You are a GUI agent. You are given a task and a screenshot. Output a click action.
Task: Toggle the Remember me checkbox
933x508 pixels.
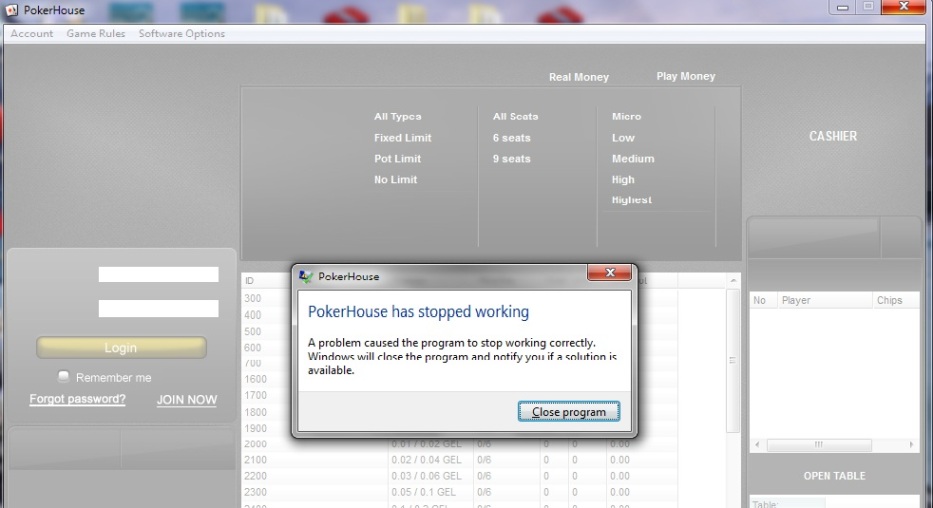[63, 376]
